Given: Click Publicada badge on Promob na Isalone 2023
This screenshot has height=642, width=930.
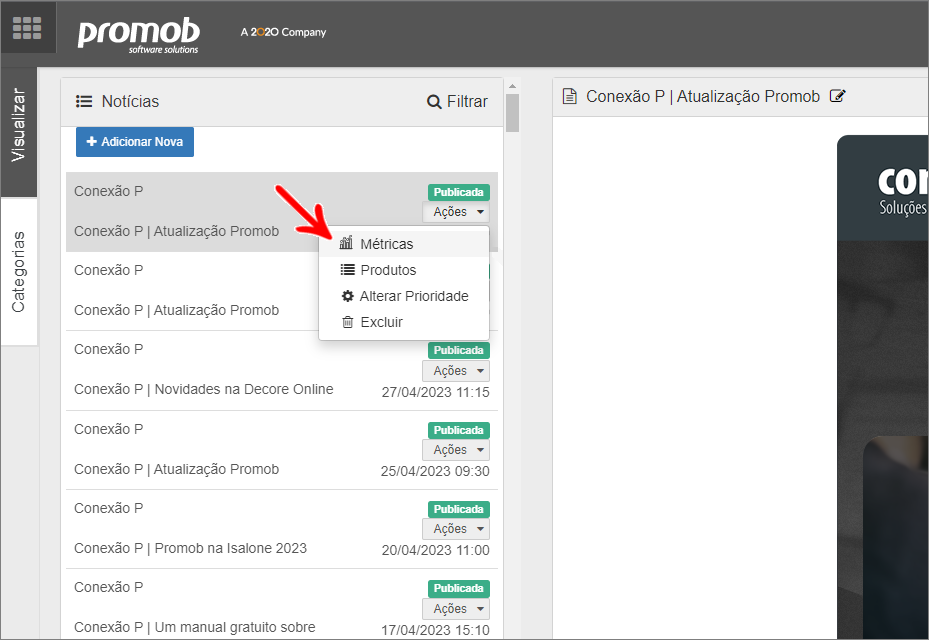Looking at the screenshot, I should pos(458,509).
